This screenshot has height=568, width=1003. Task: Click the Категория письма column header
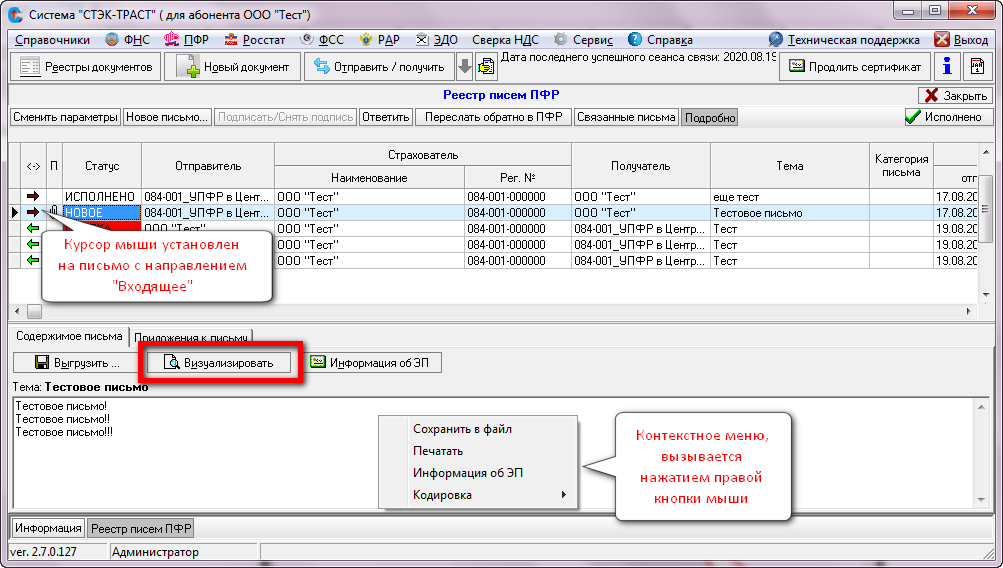(901, 166)
